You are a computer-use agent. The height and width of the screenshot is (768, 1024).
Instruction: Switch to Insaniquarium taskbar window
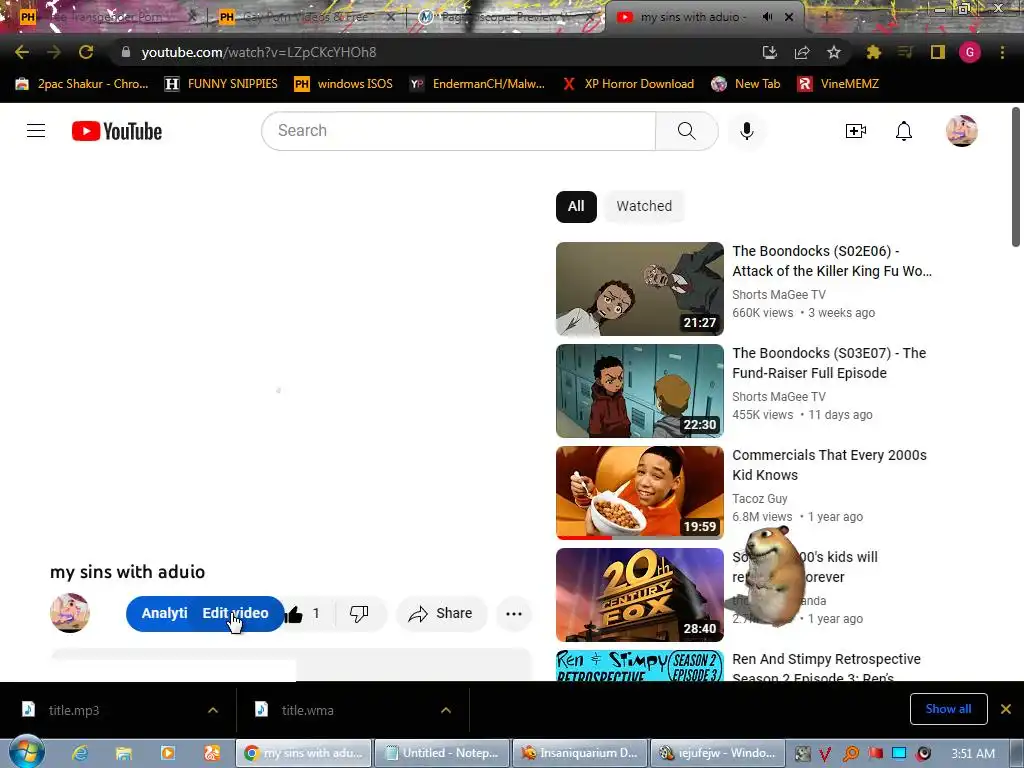(580, 753)
